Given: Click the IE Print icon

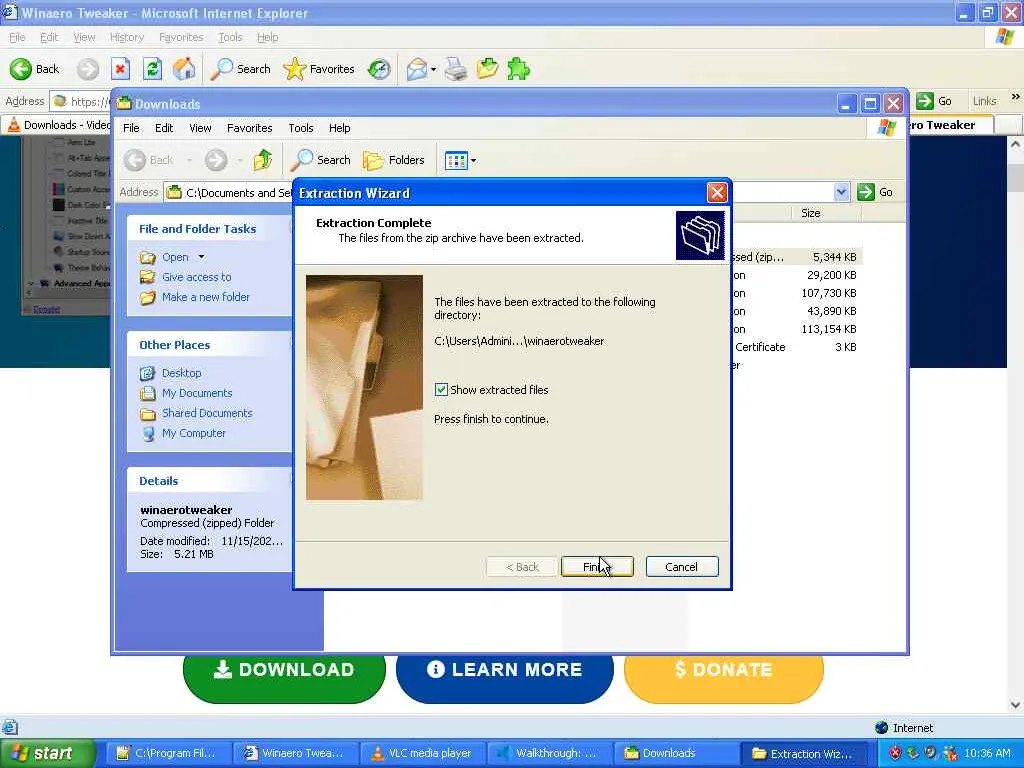Looking at the screenshot, I should [456, 69].
